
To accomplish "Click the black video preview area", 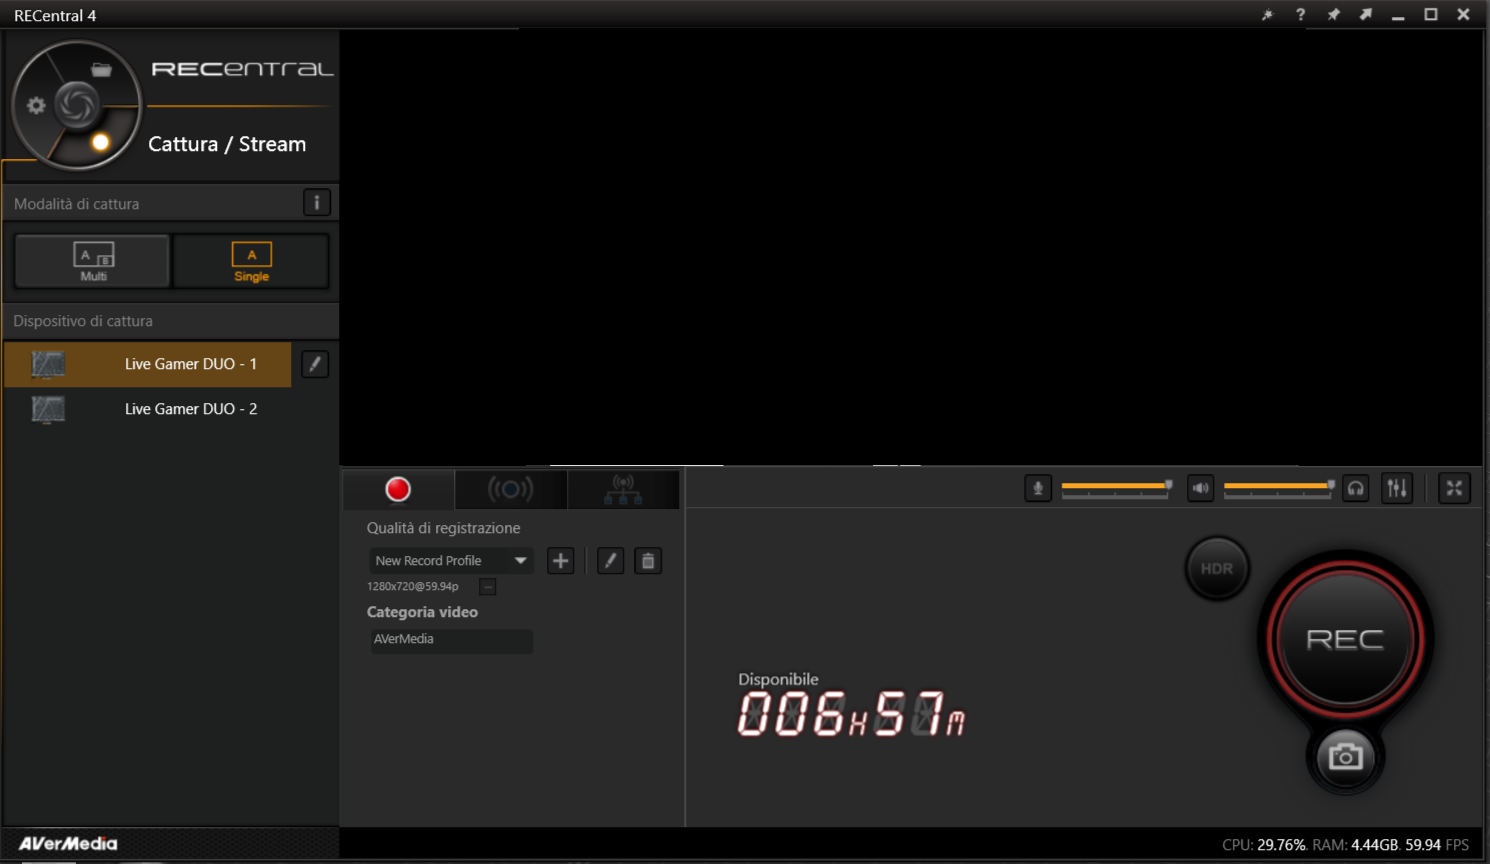I will pos(911,247).
